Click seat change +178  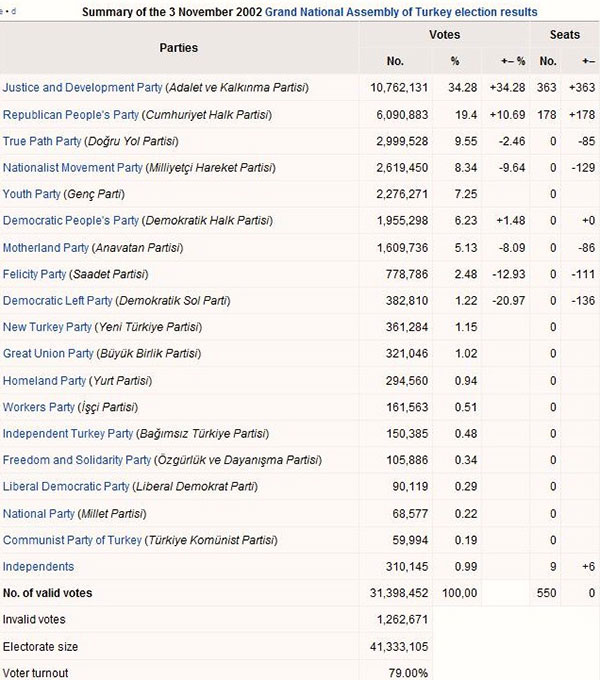[x=582, y=115]
